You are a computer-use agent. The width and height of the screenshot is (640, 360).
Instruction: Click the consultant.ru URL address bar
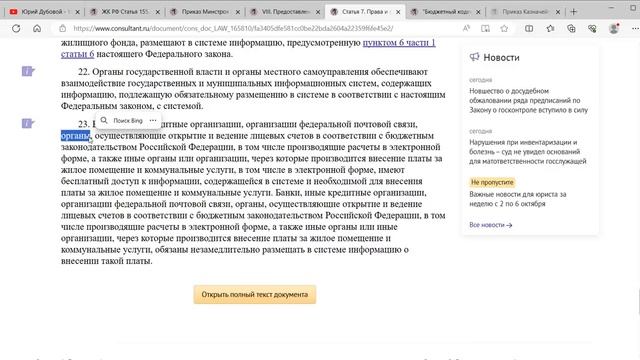tap(233, 29)
